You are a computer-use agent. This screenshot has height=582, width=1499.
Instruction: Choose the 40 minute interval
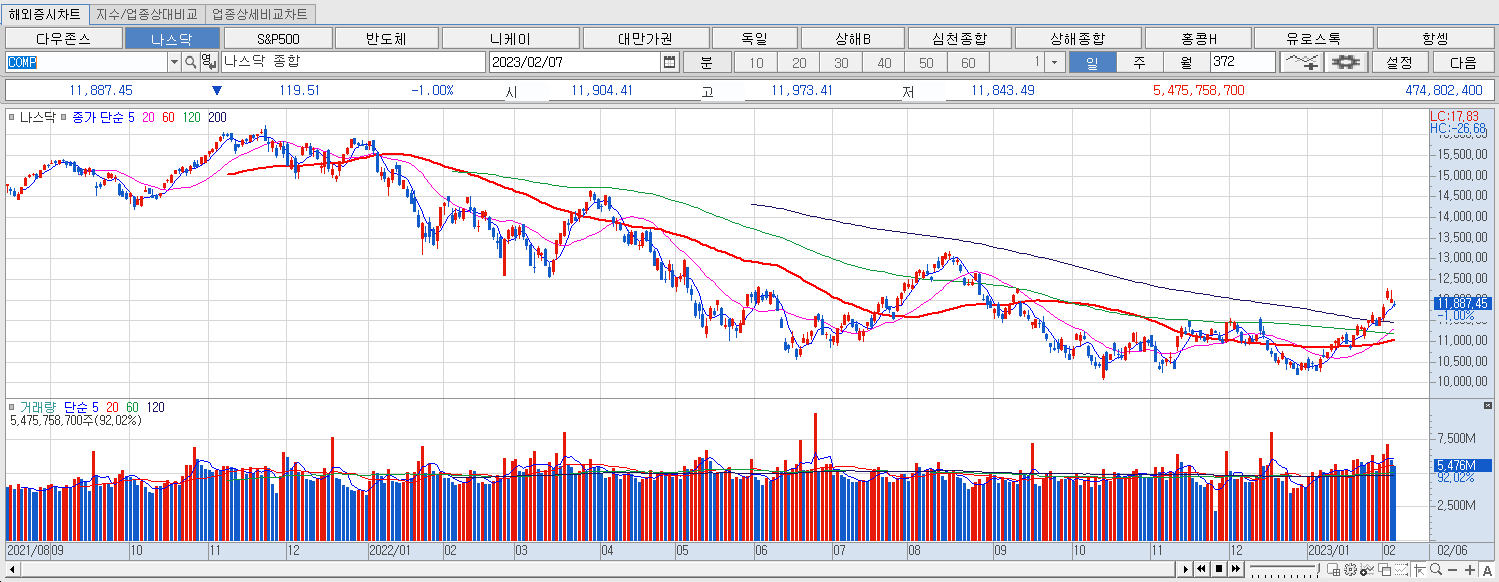click(x=884, y=63)
